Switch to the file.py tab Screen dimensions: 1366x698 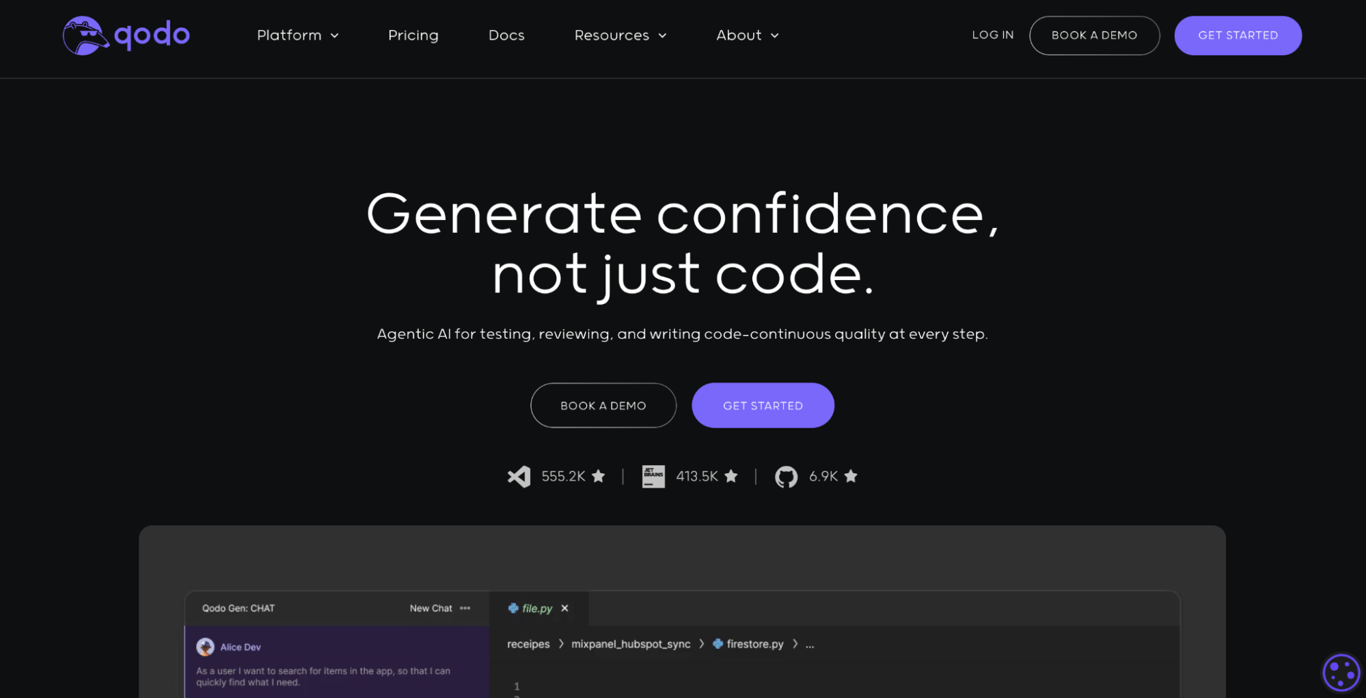coord(537,608)
